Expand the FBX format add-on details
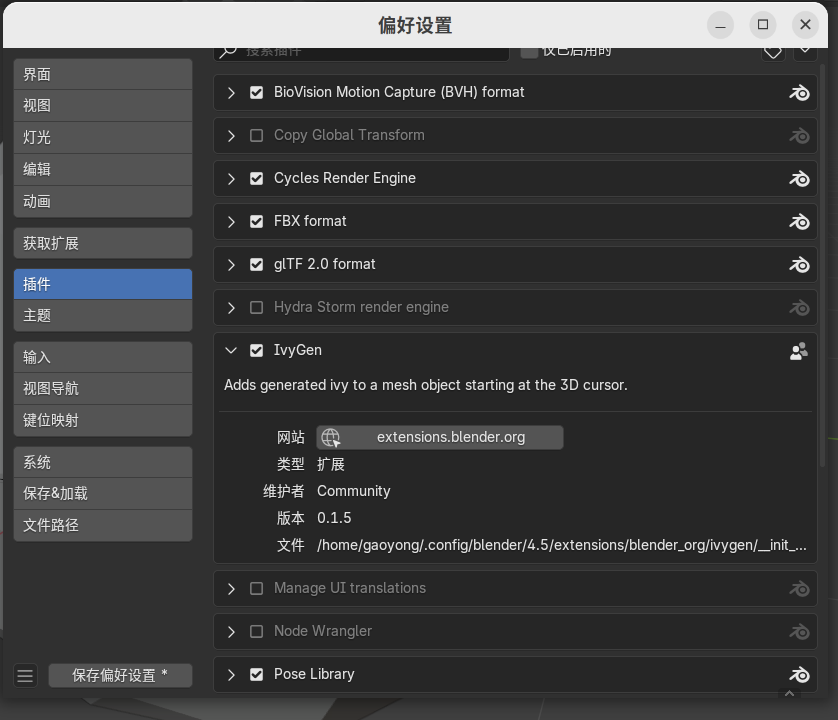The height and width of the screenshot is (720, 838). click(231, 222)
